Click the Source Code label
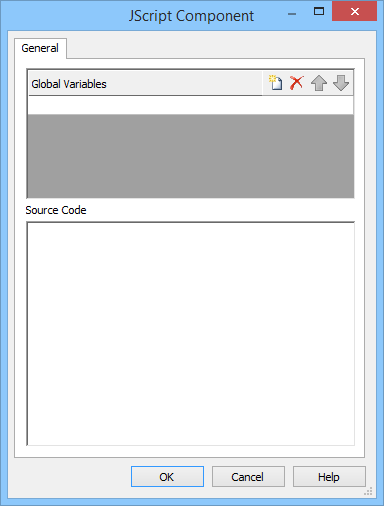The height and width of the screenshot is (506, 384). coord(56,210)
